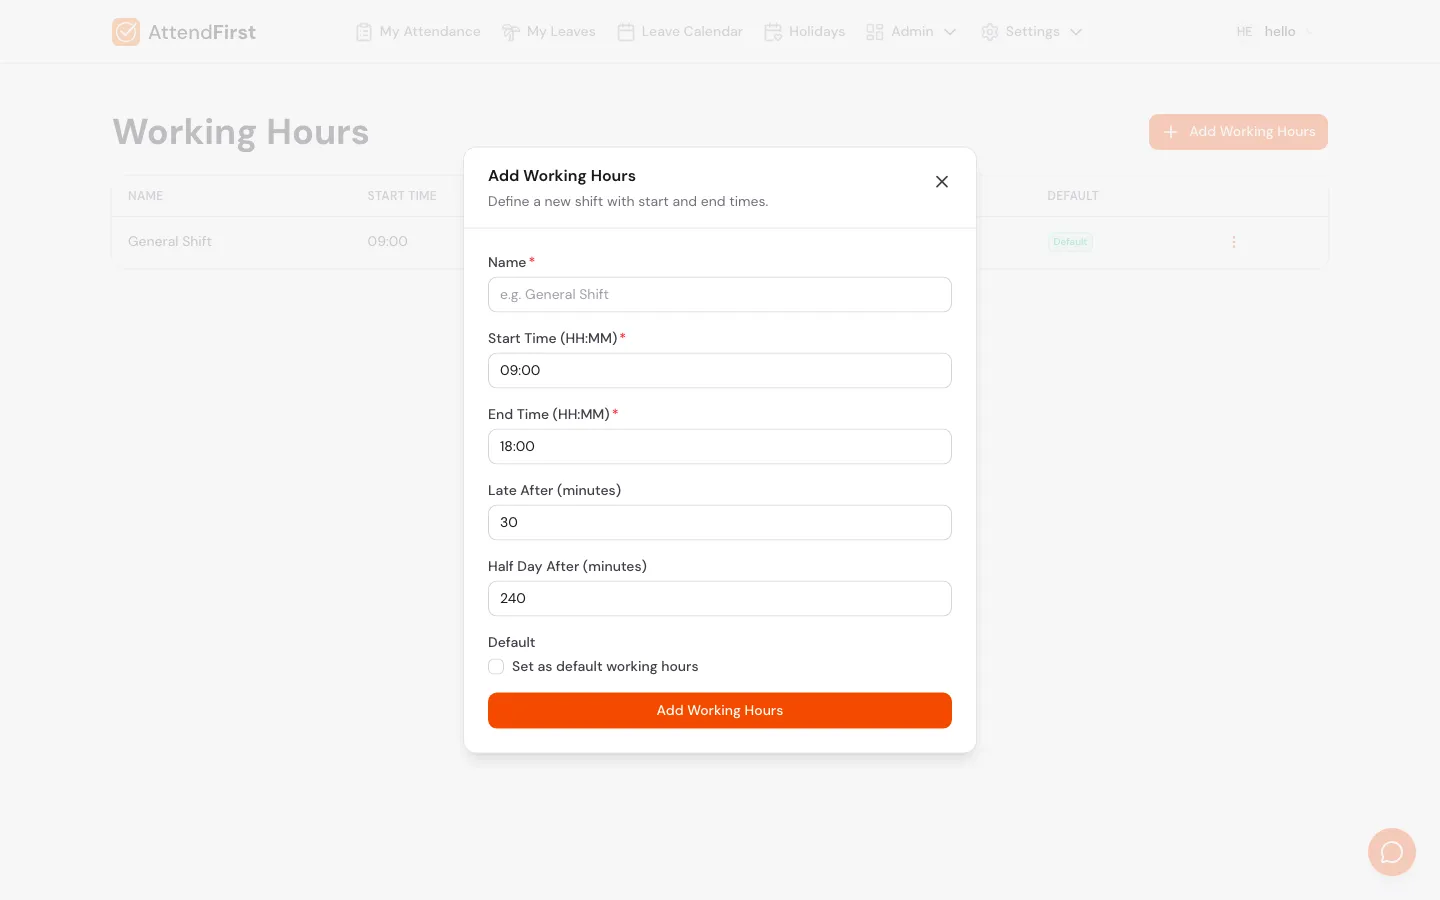Open the hello user account dropdown
This screenshot has height=900, width=1440.
[x=1280, y=31]
